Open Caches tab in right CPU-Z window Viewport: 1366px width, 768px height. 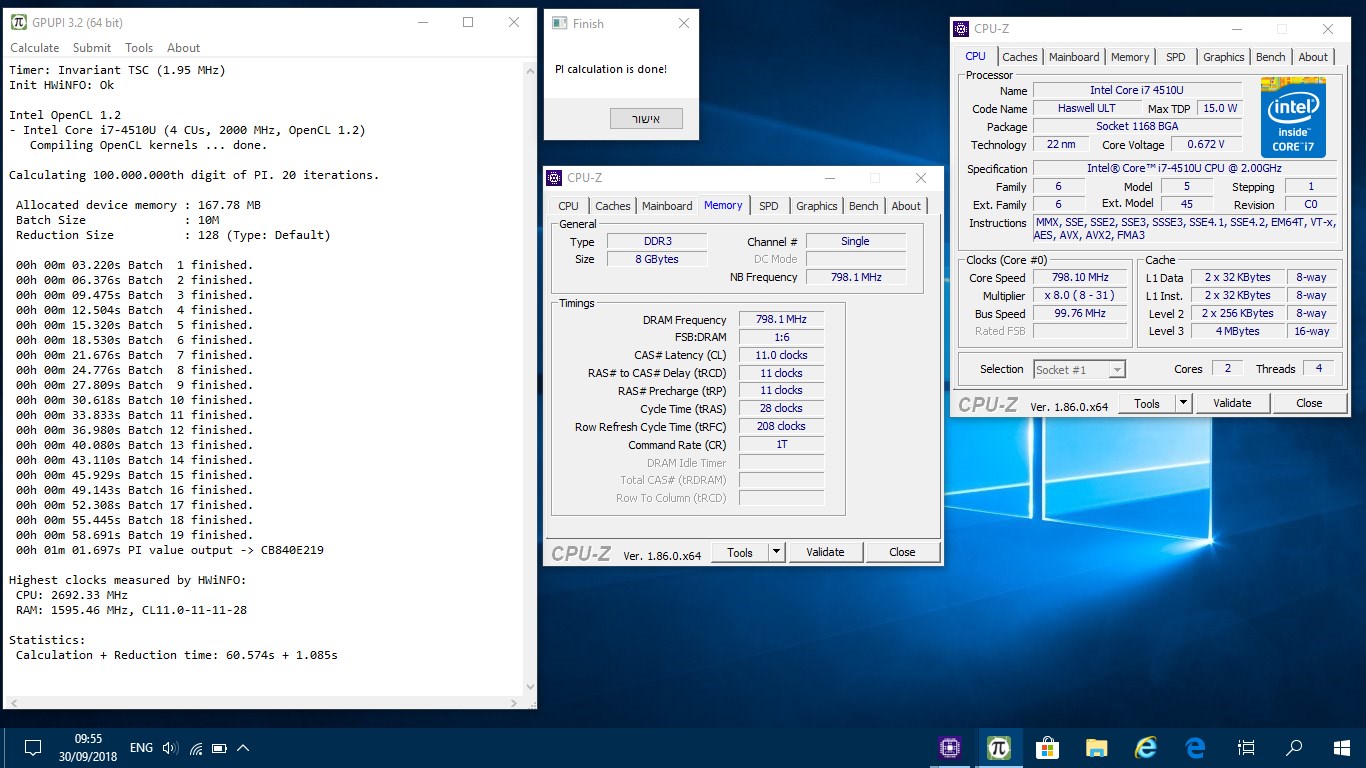1020,57
